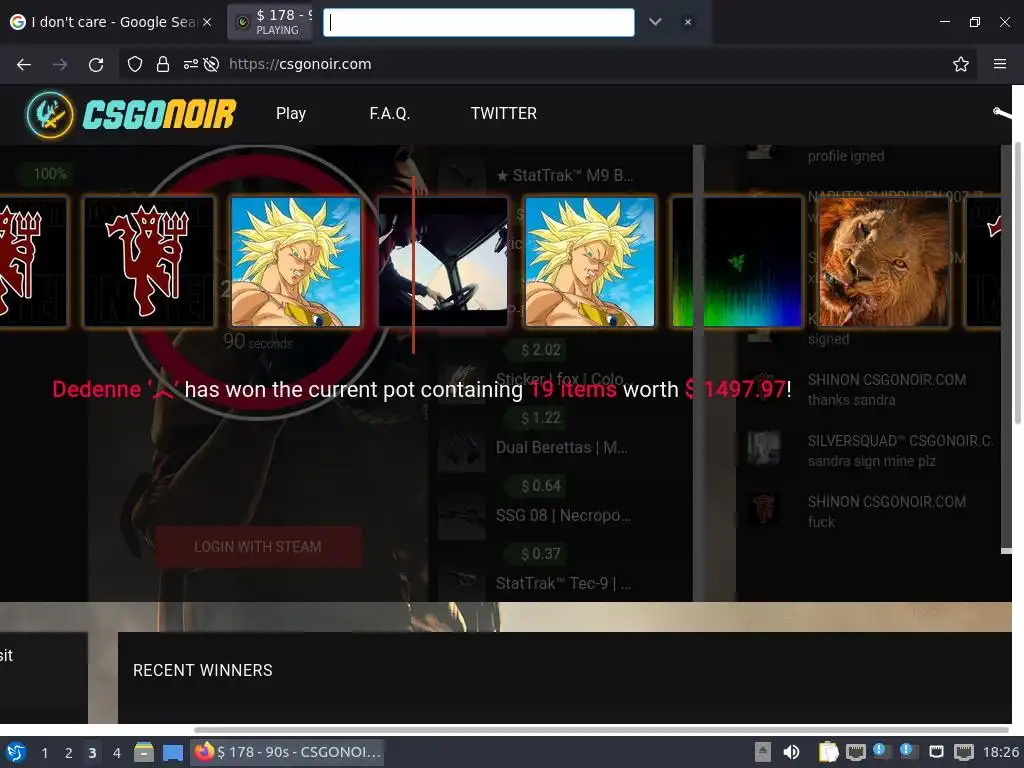Open the file manager taskbar icon
Image resolution: width=1024 pixels, height=768 pixels.
[144, 752]
